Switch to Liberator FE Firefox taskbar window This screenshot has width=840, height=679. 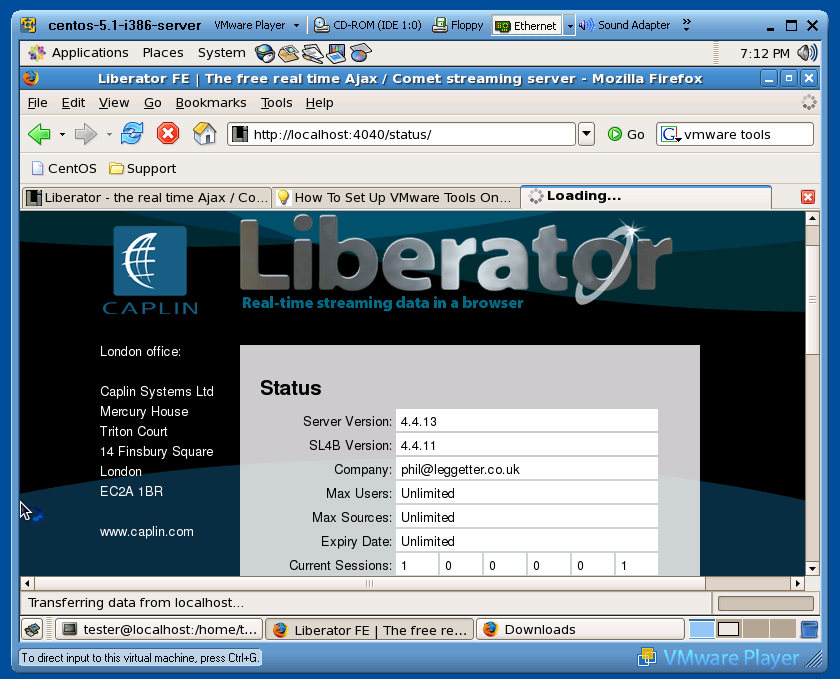pyautogui.click(x=370, y=630)
